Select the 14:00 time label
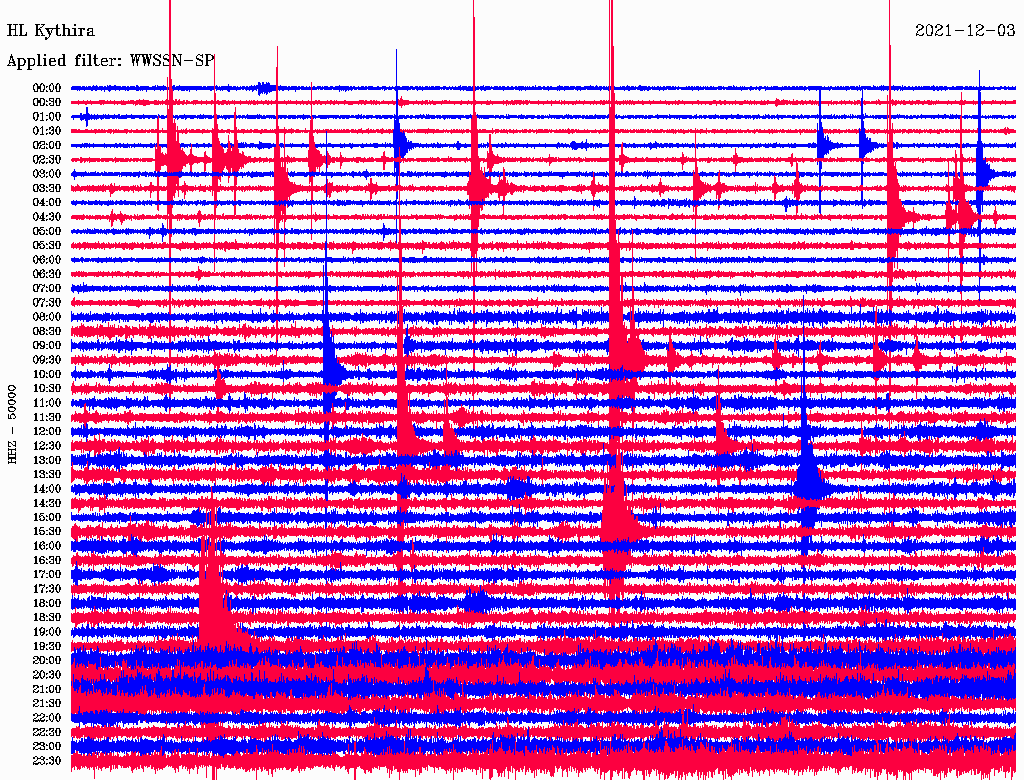Viewport: 1024px width, 780px height. [x=47, y=489]
